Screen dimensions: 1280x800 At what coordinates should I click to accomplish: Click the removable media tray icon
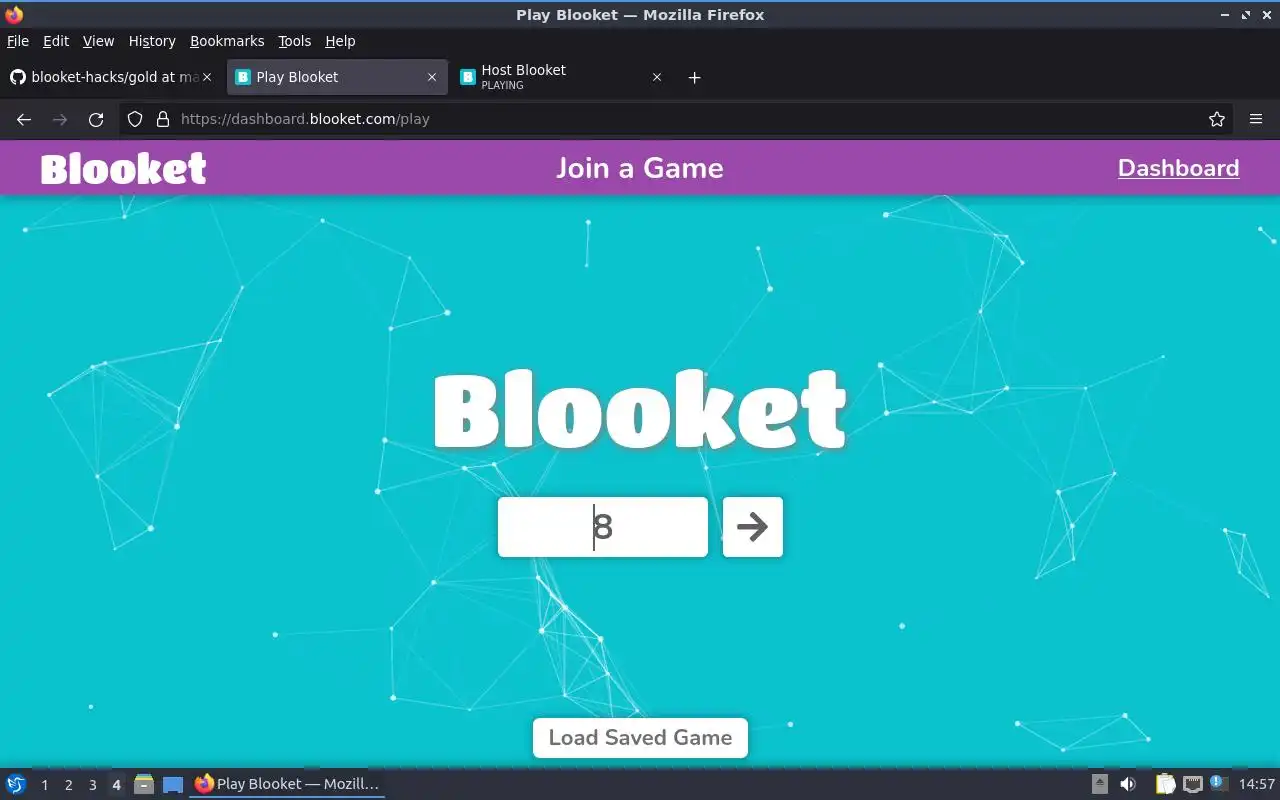click(1100, 784)
